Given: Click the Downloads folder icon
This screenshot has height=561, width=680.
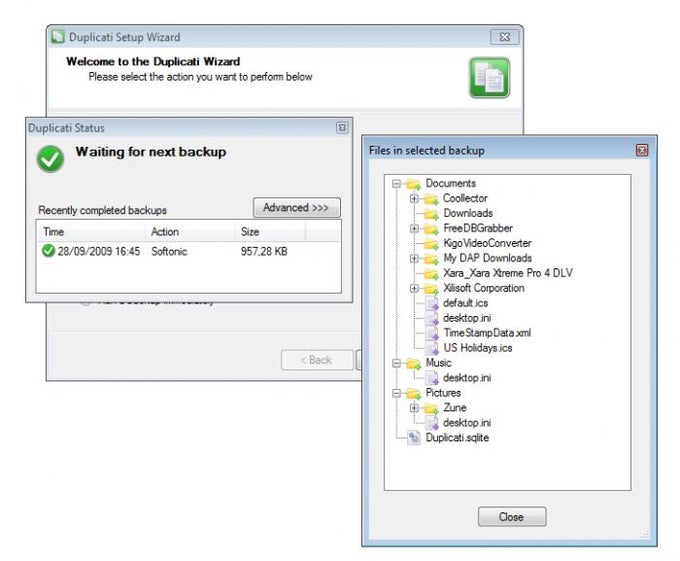Looking at the screenshot, I should 431,214.
